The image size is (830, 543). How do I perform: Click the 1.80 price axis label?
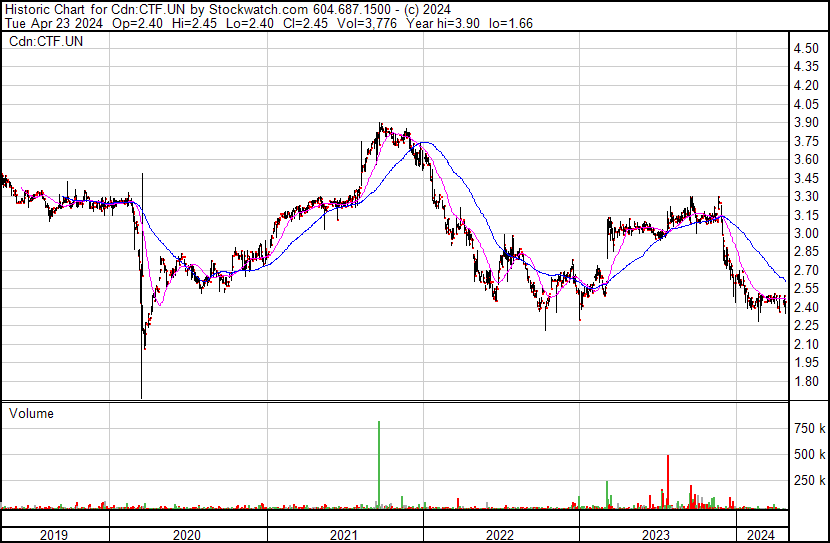(806, 381)
